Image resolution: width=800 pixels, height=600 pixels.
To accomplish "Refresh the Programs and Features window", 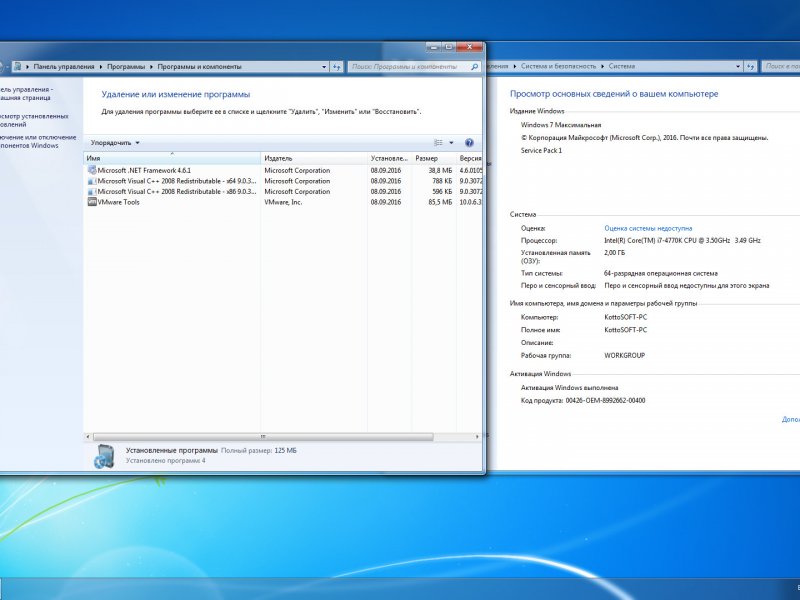I will (x=337, y=67).
